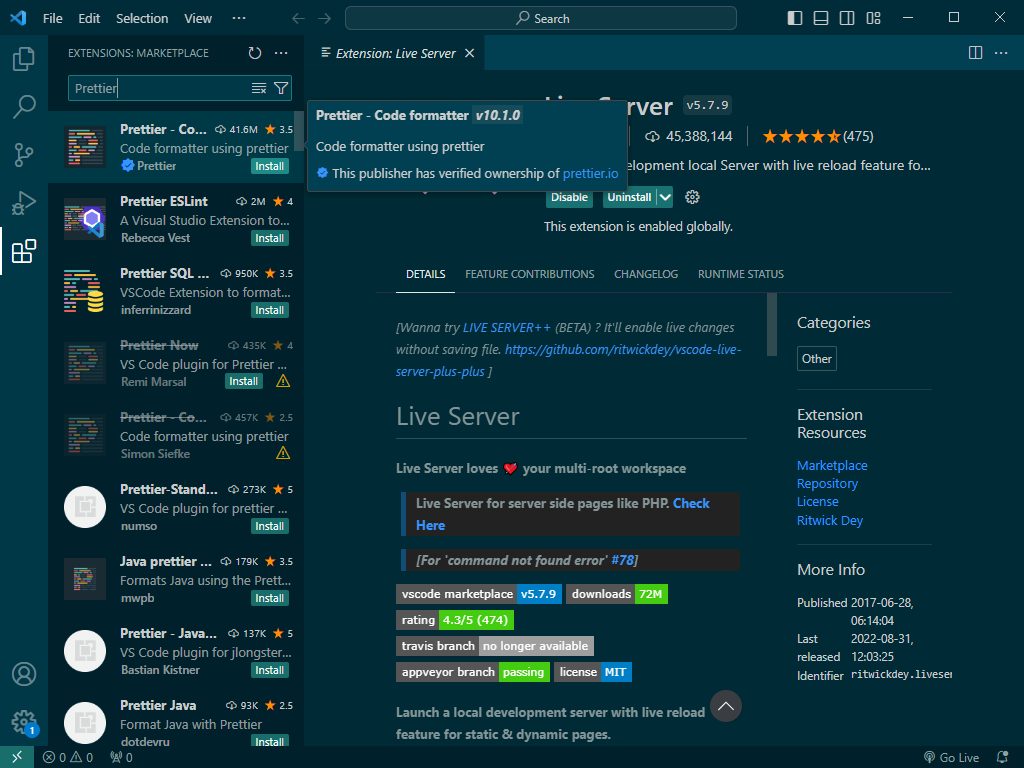The height and width of the screenshot is (768, 1024).
Task: Open the Accounts menu icon
Action: click(24, 674)
